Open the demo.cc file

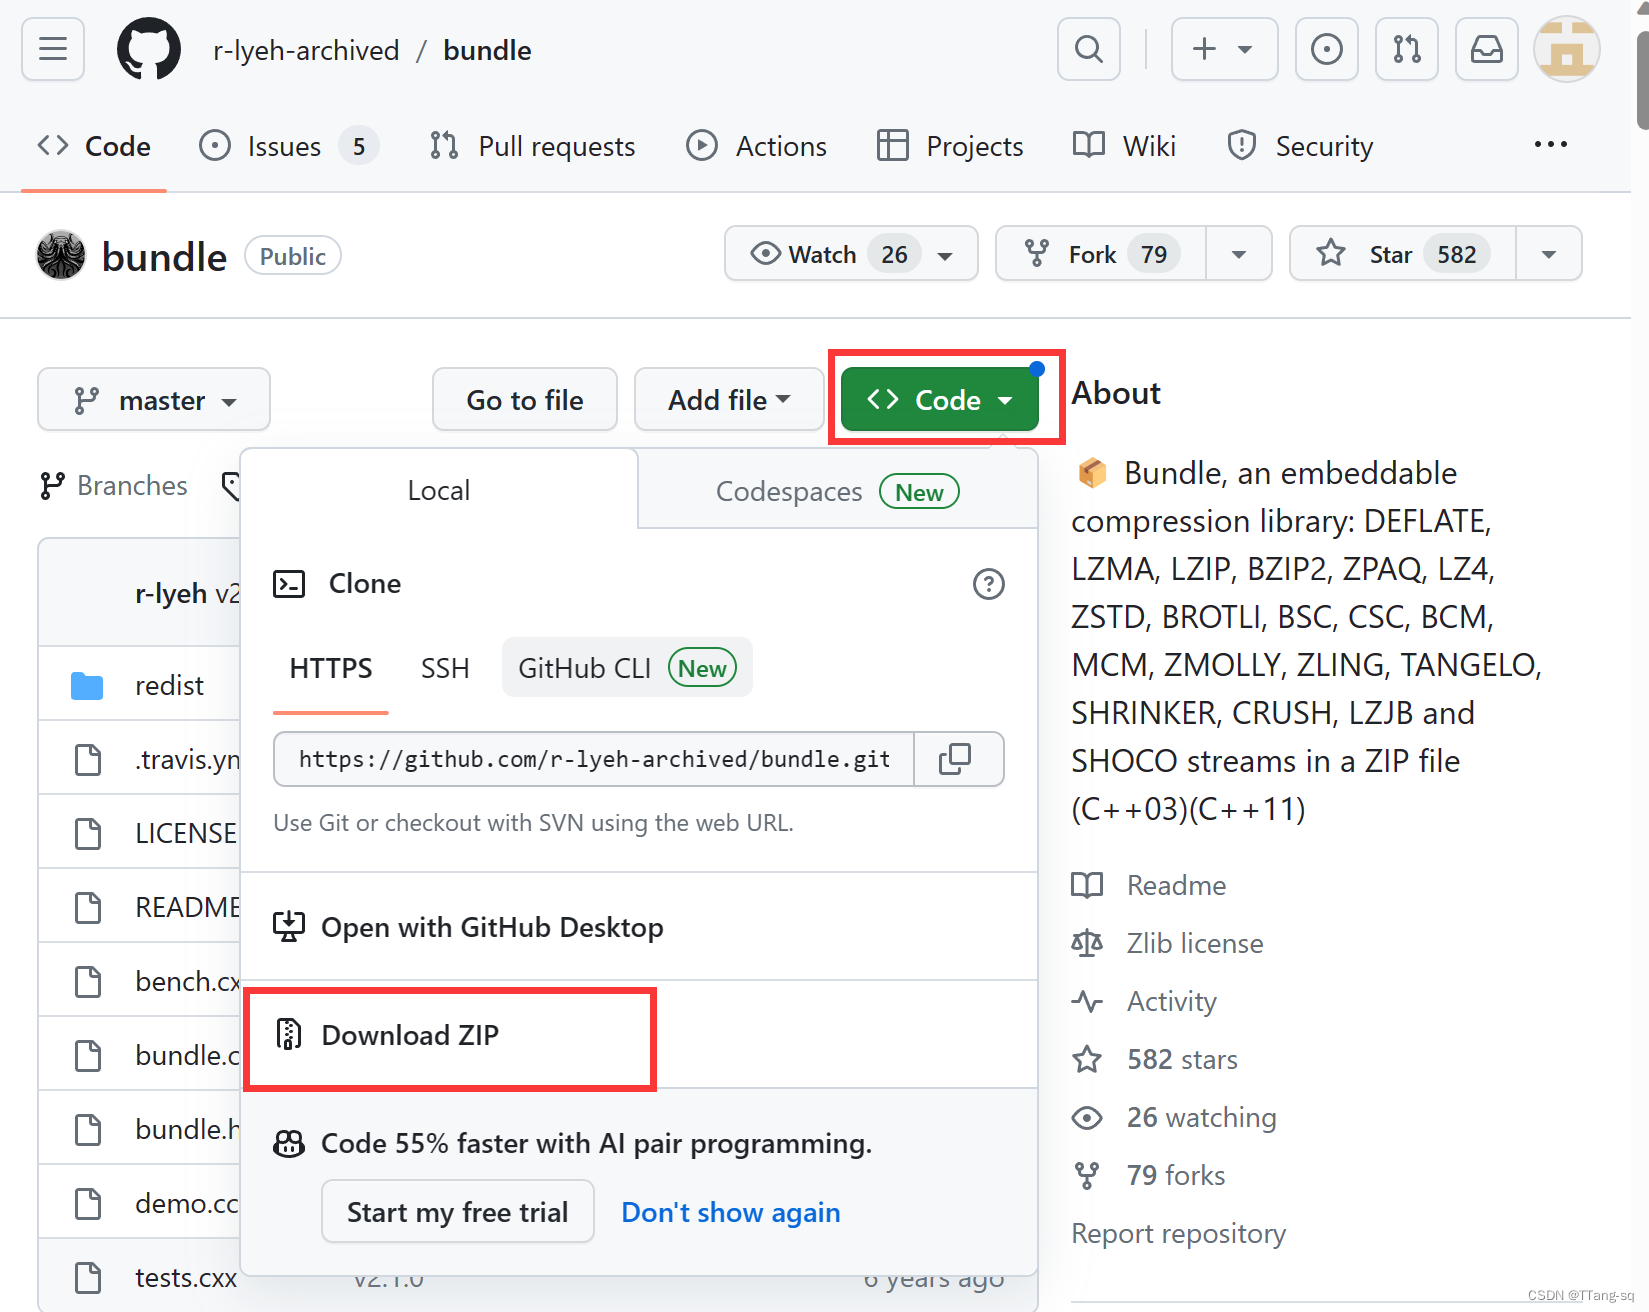click(187, 1203)
